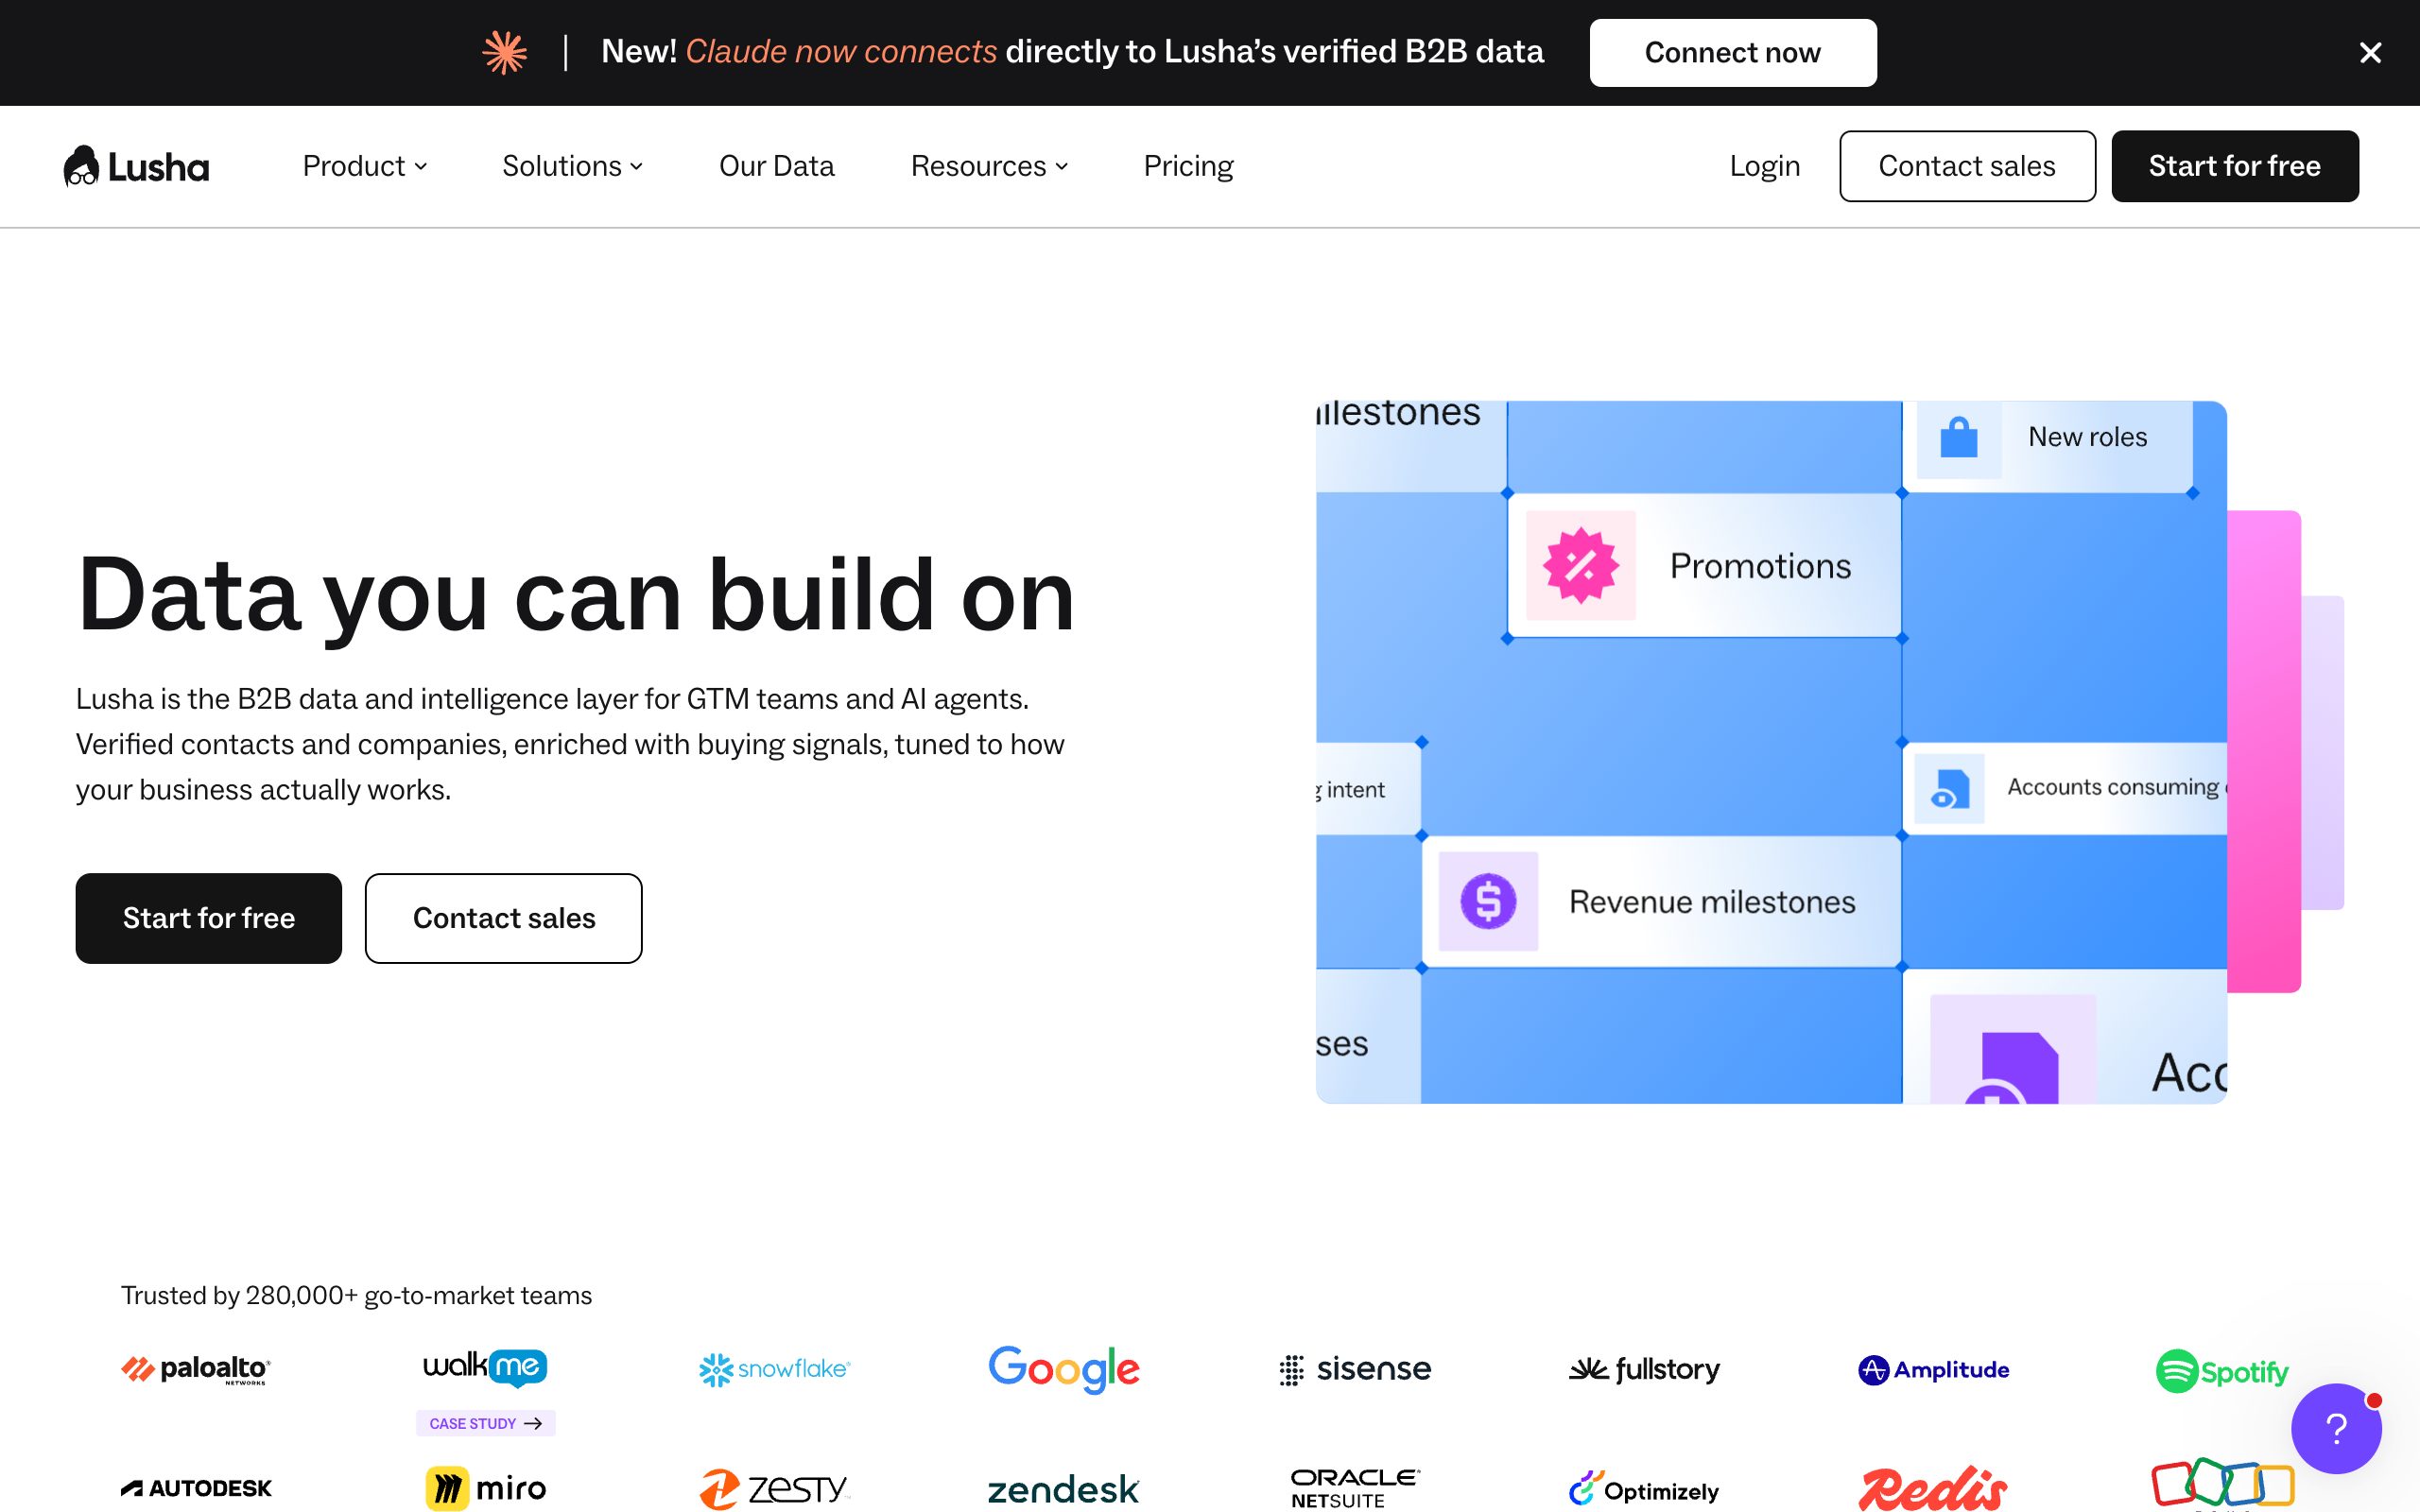
Task: Click the 'Claude now connects' banner text
Action: coord(841,52)
